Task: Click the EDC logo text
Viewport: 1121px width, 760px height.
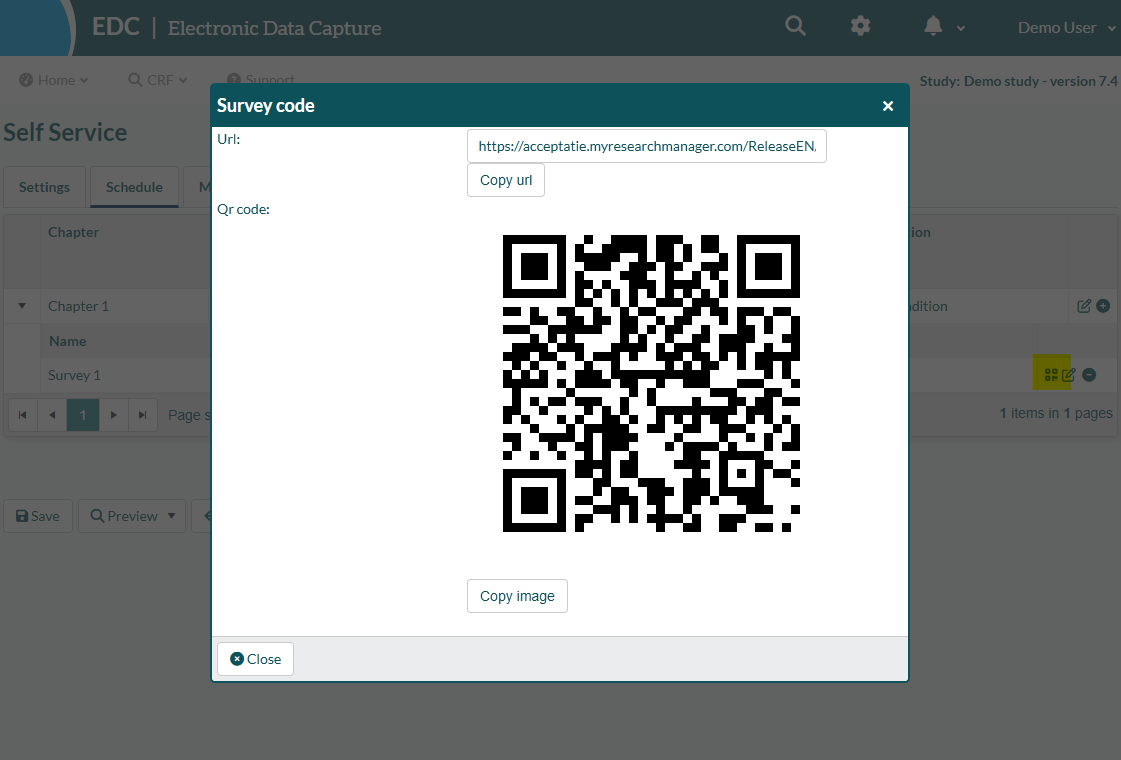Action: click(x=116, y=27)
